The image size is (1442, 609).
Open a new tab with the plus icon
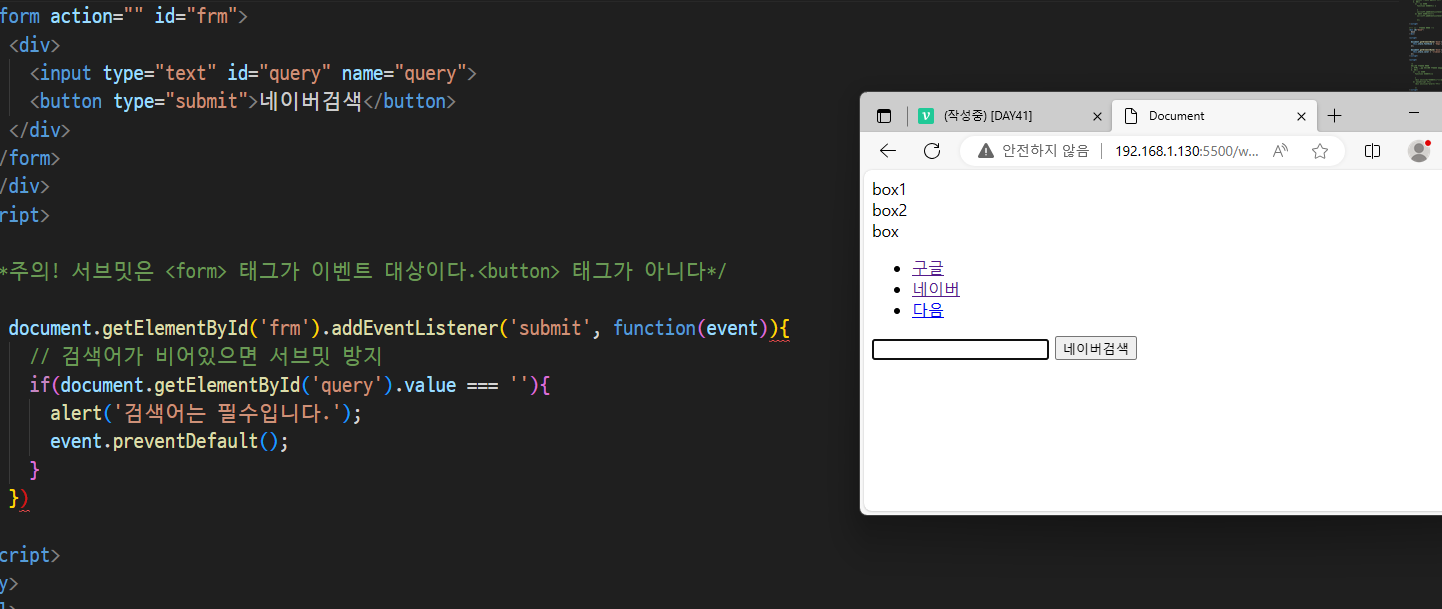click(1334, 116)
